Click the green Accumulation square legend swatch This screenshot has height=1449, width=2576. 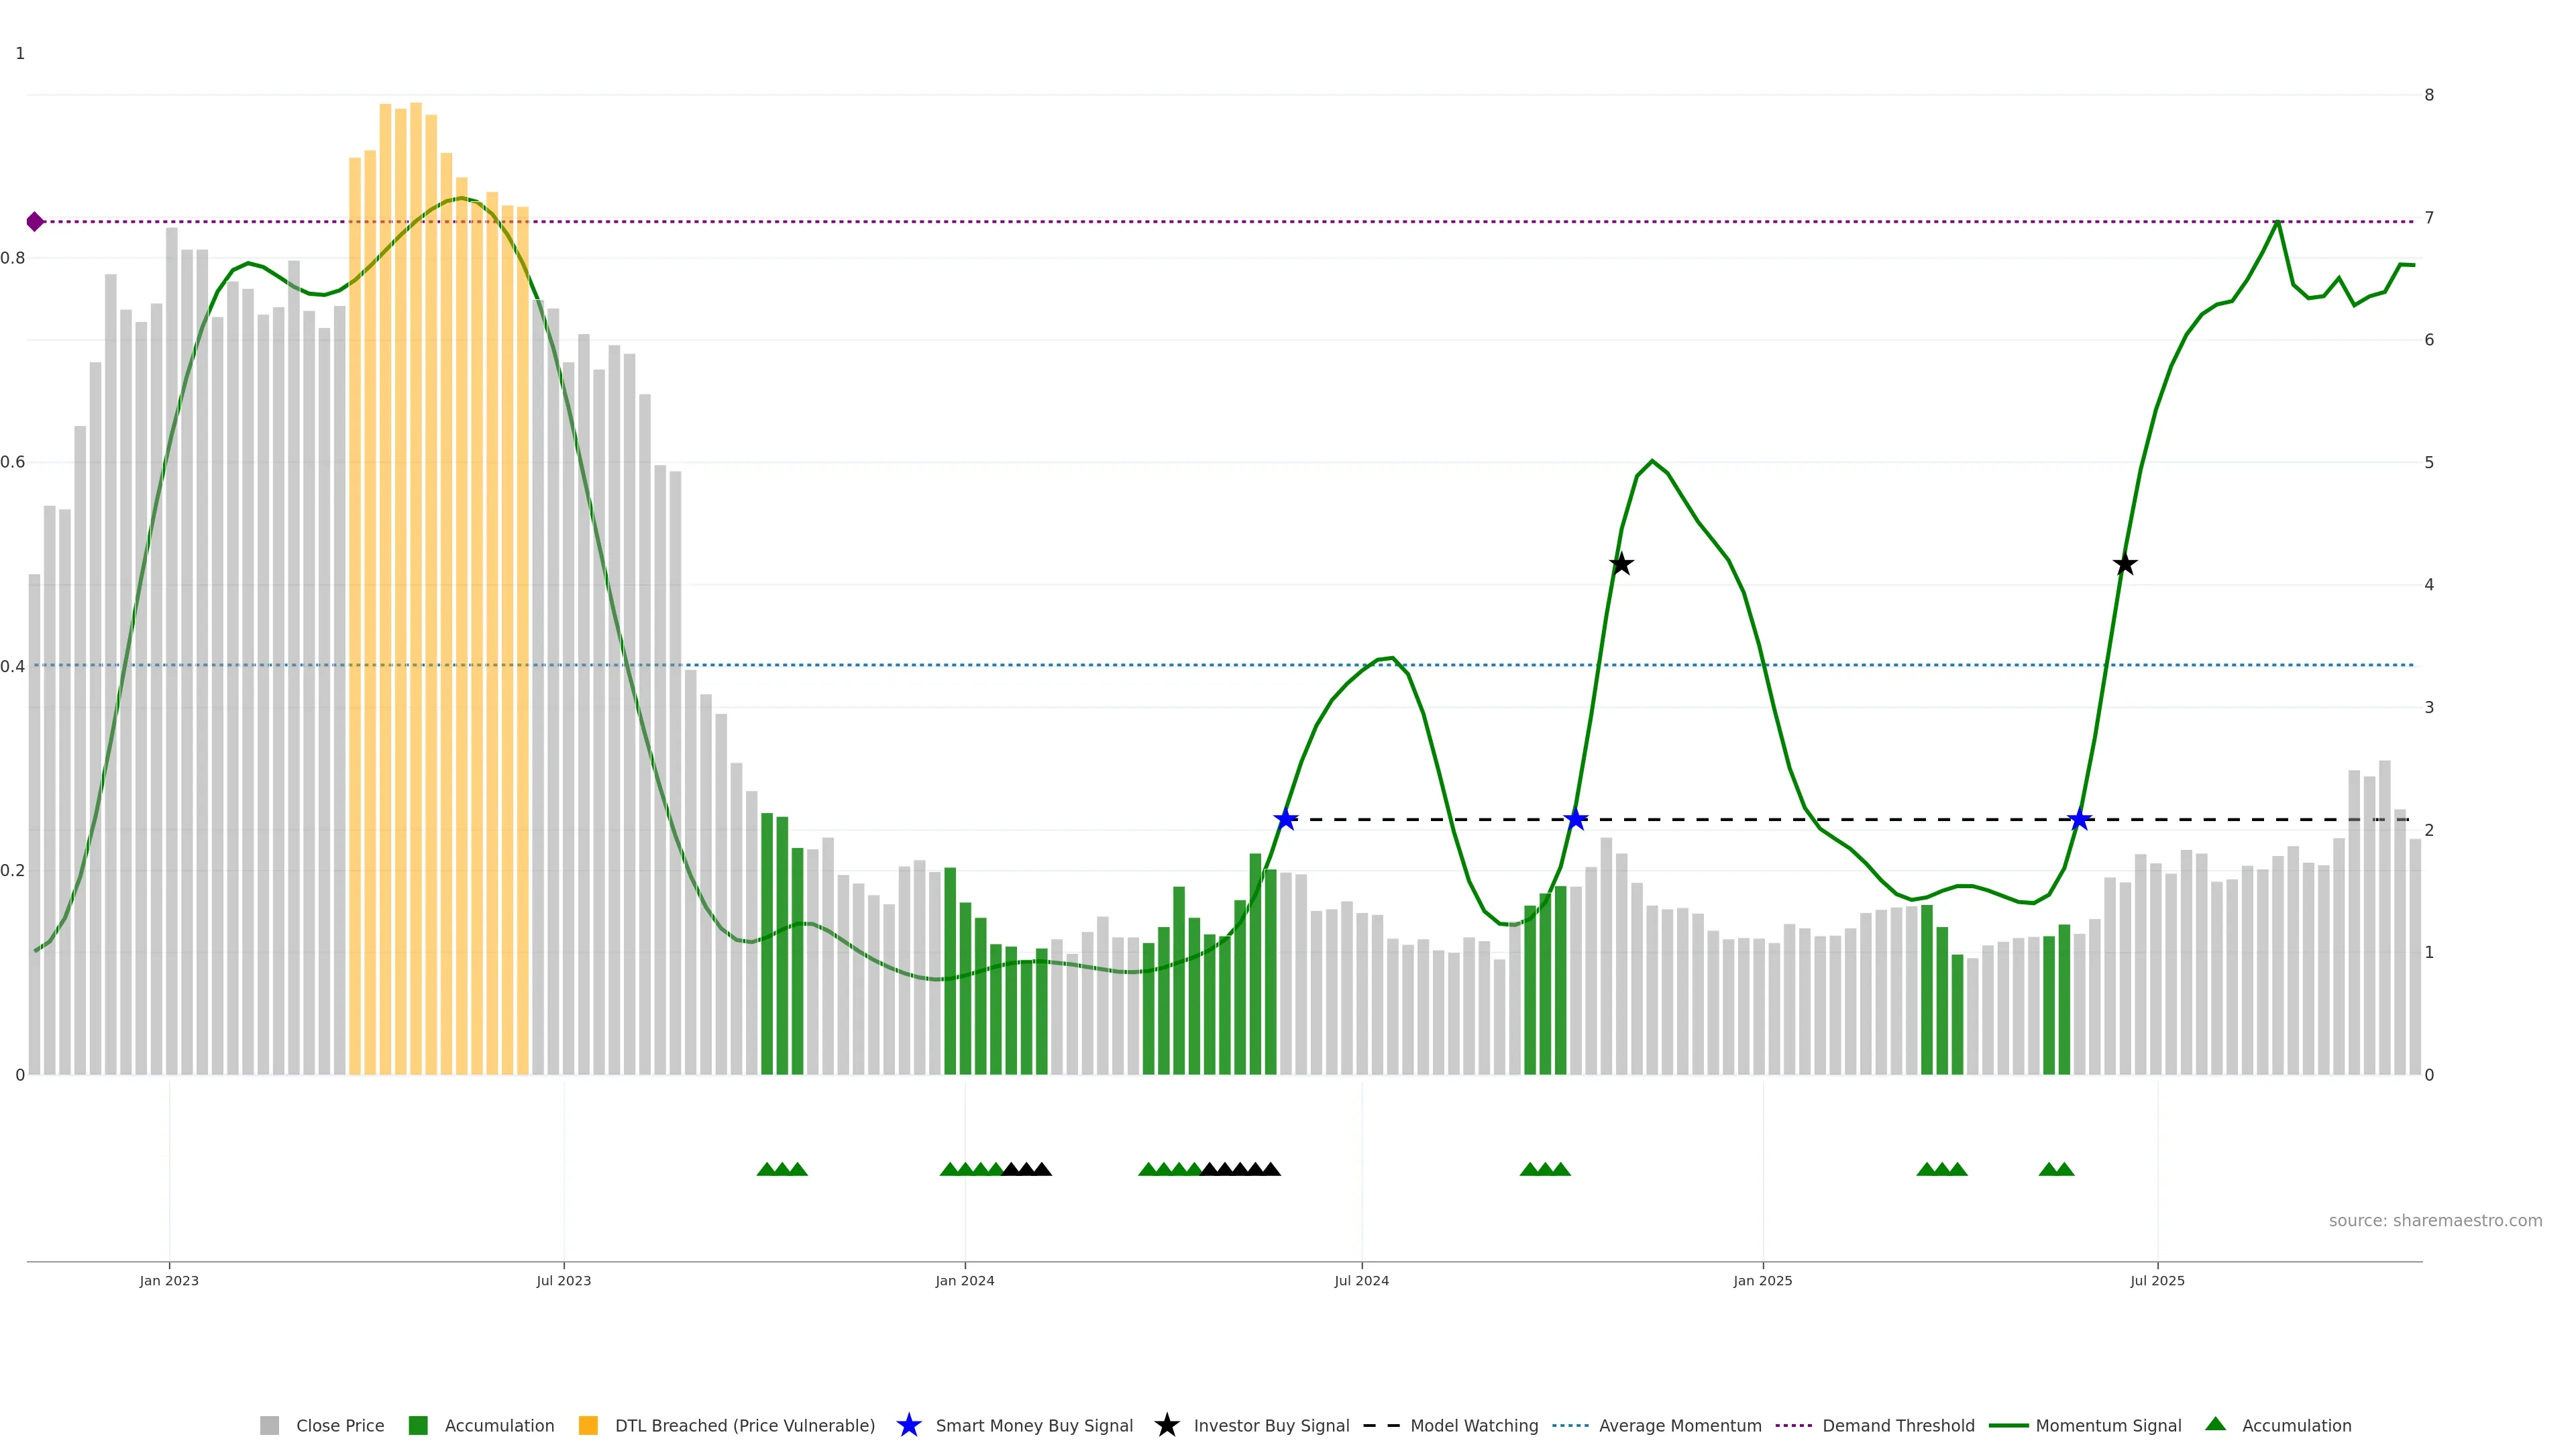418,1426
